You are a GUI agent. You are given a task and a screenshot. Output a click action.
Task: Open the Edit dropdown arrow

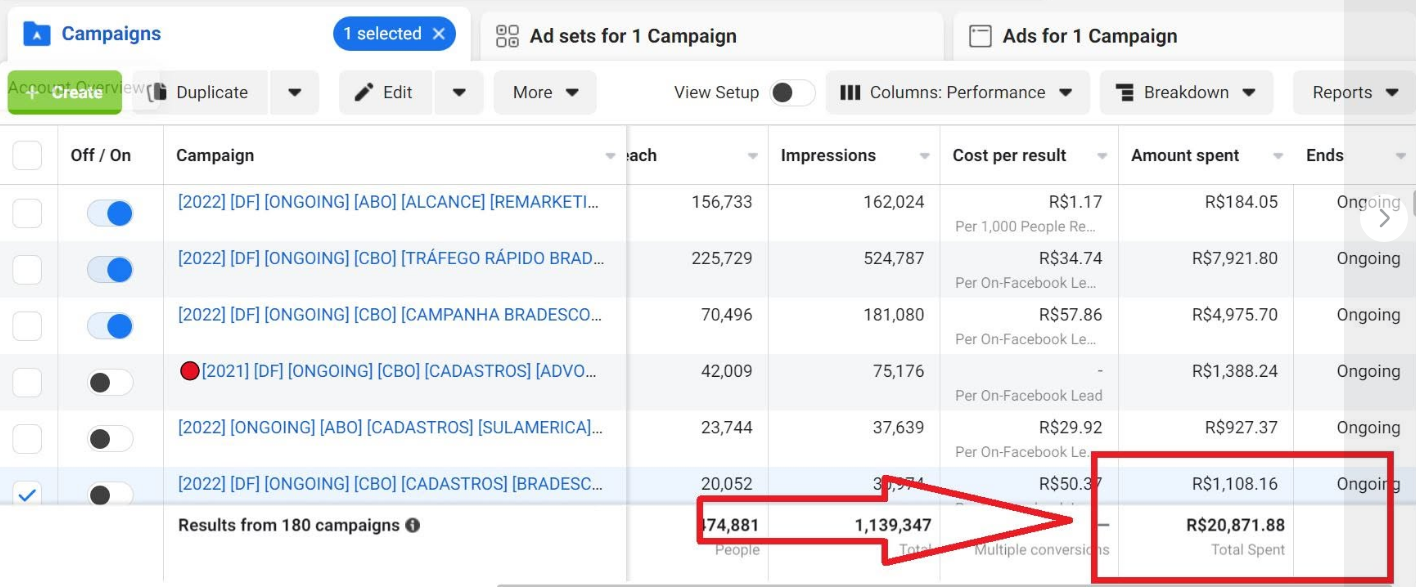pyautogui.click(x=459, y=92)
